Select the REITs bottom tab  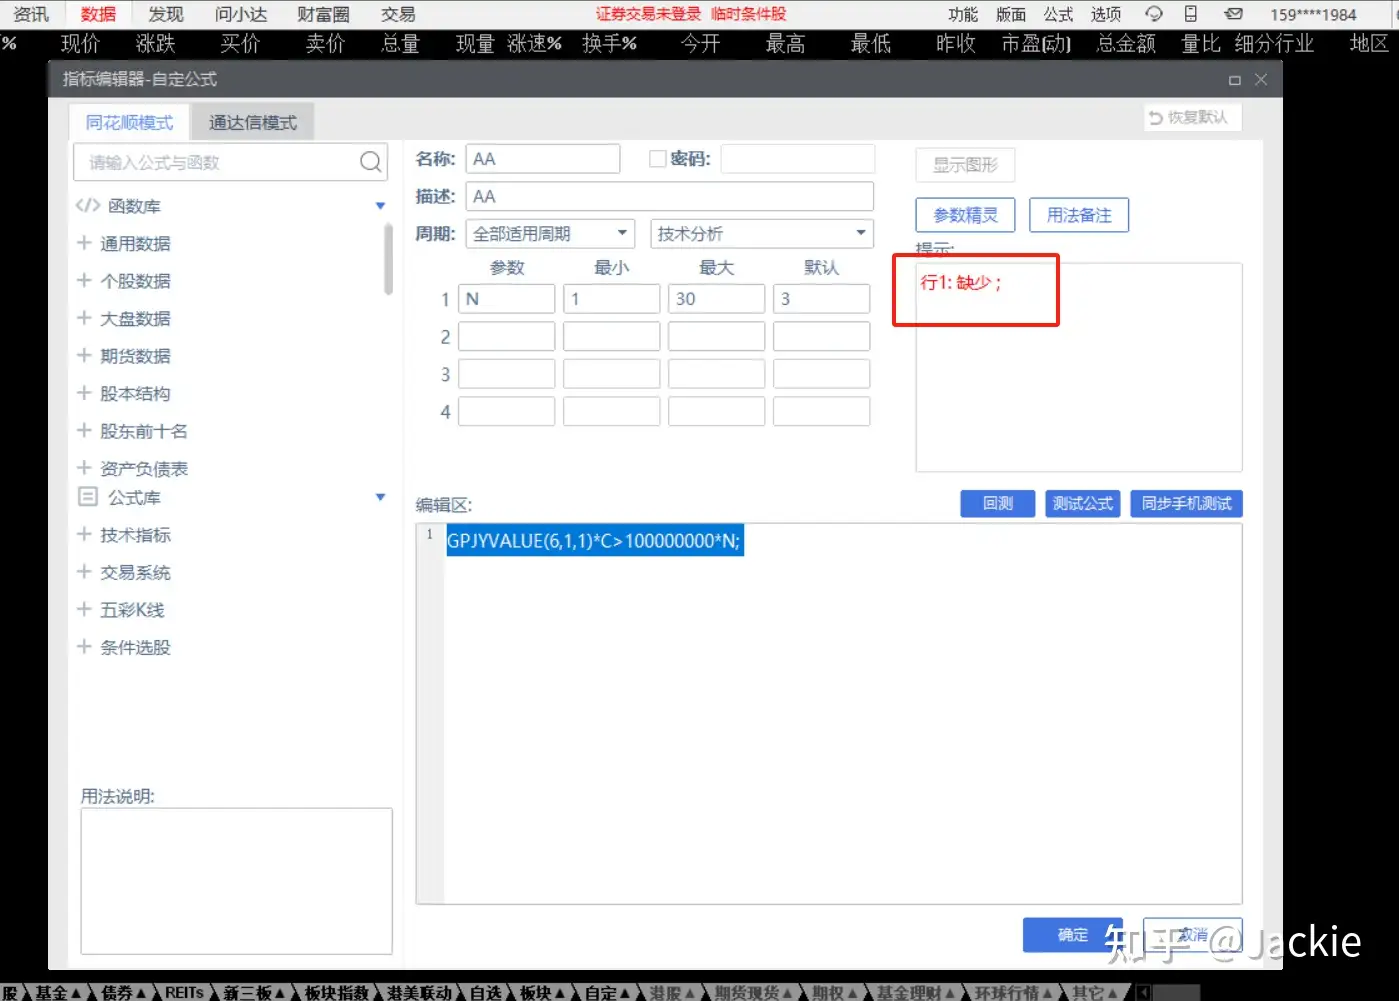click(x=185, y=992)
